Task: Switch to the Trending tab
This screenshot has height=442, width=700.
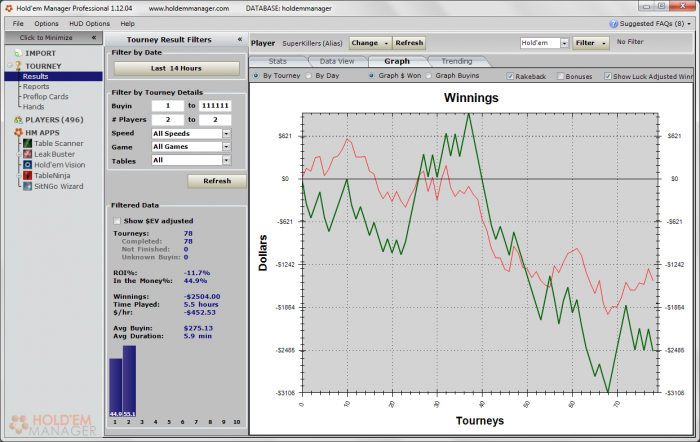Action: pos(457,61)
